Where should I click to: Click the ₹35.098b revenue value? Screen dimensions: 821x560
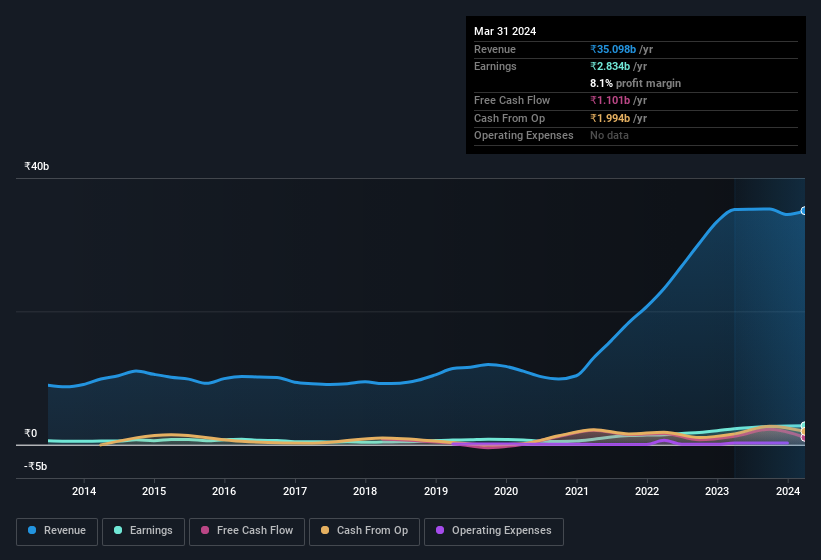click(x=613, y=49)
